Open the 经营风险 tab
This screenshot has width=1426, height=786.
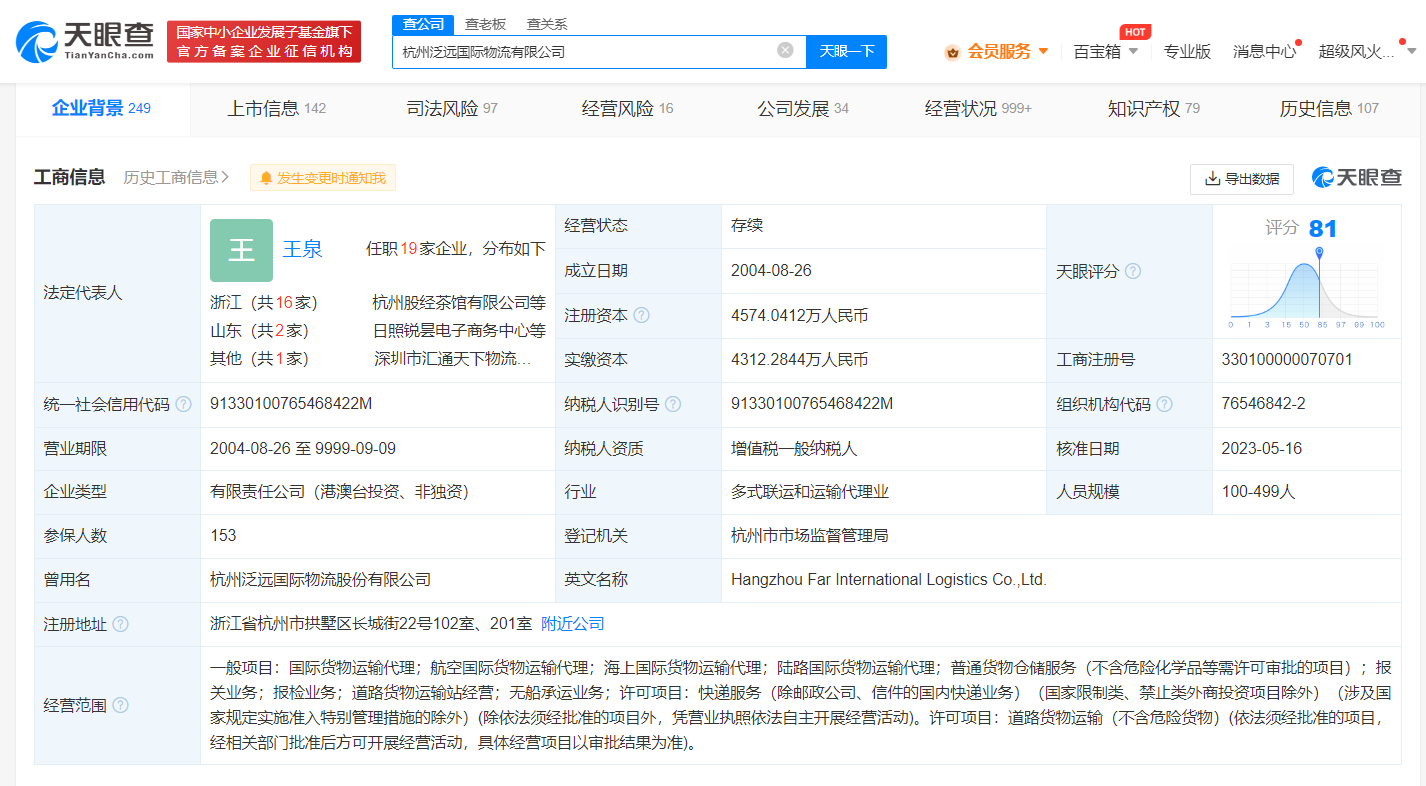[627, 108]
